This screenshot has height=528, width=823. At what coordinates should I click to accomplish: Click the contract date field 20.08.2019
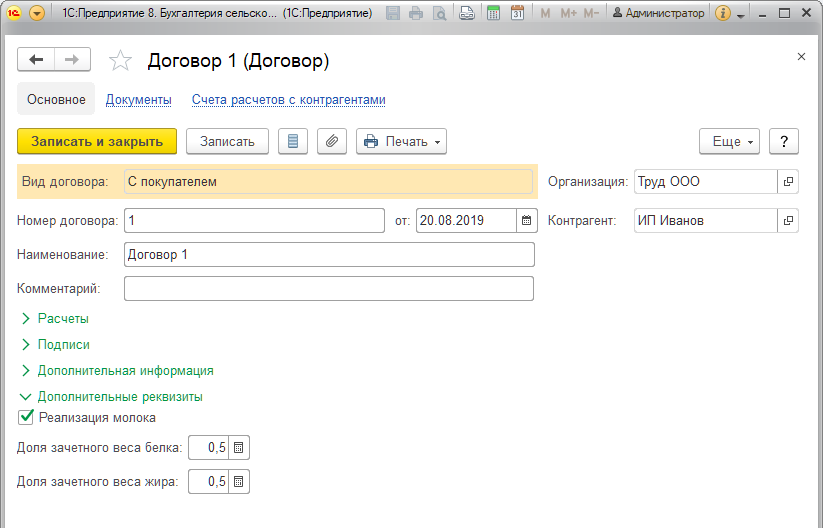[466, 220]
